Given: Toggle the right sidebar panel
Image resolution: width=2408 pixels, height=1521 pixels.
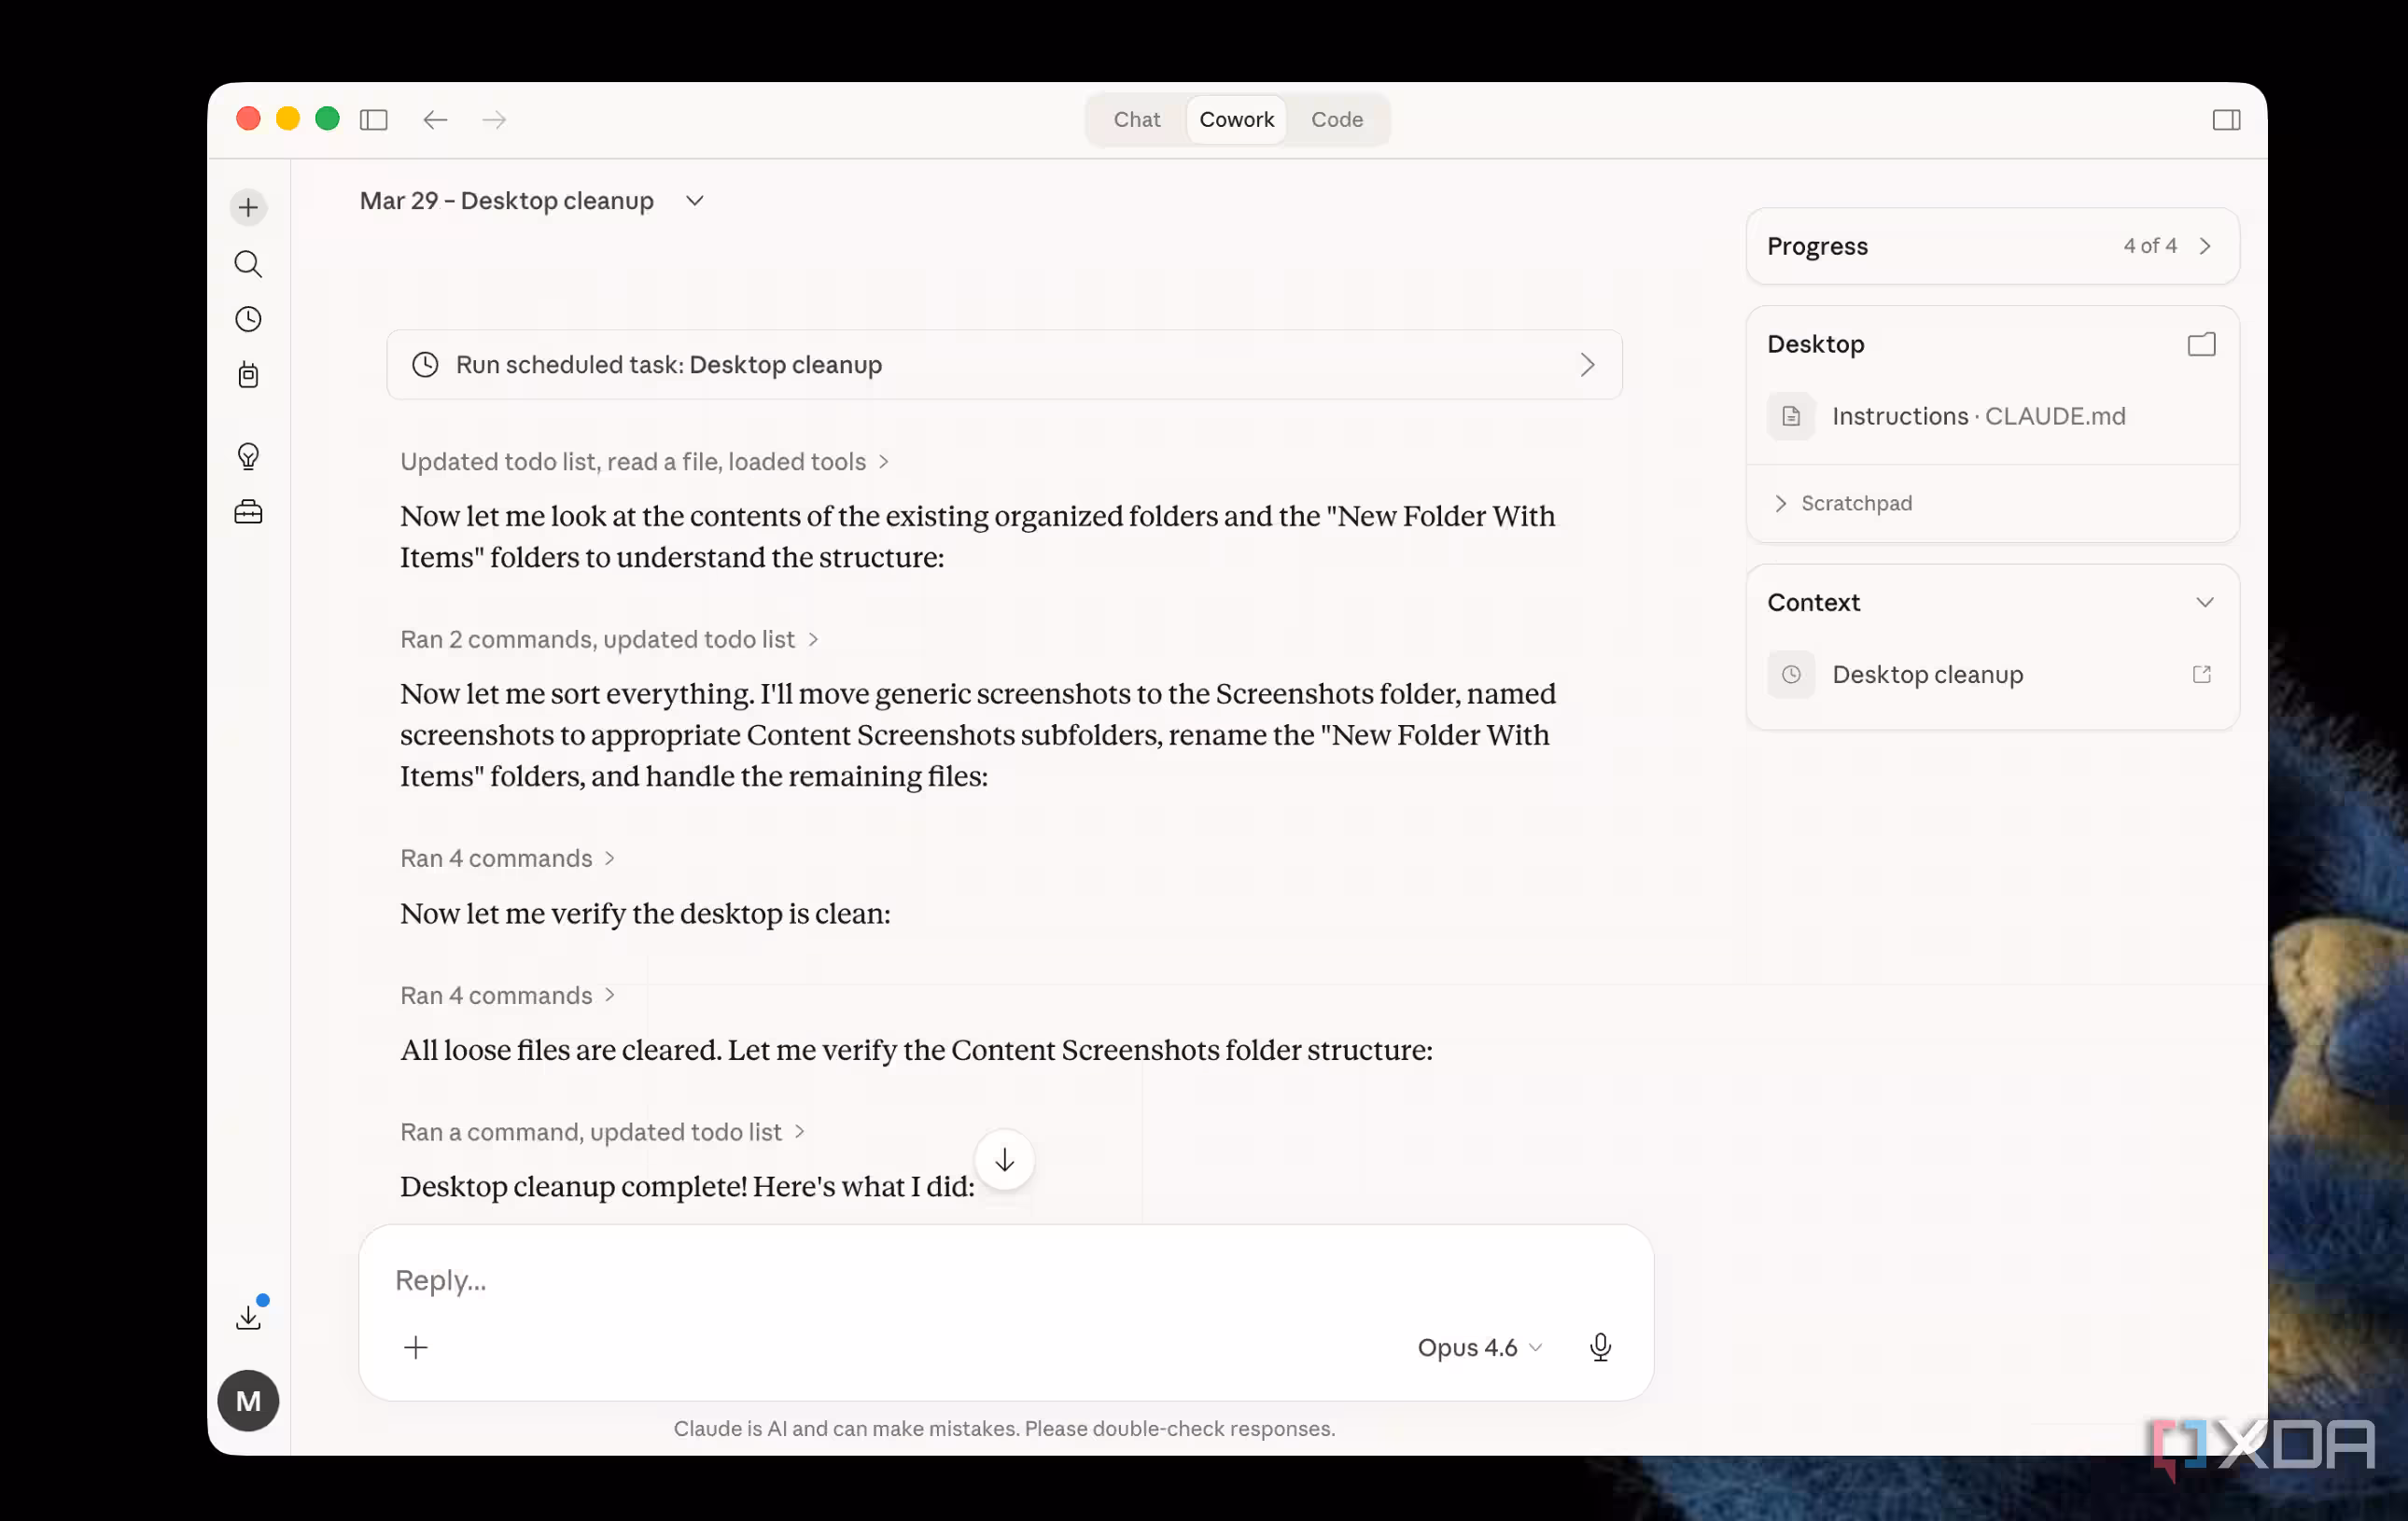Looking at the screenshot, I should (x=2227, y=119).
